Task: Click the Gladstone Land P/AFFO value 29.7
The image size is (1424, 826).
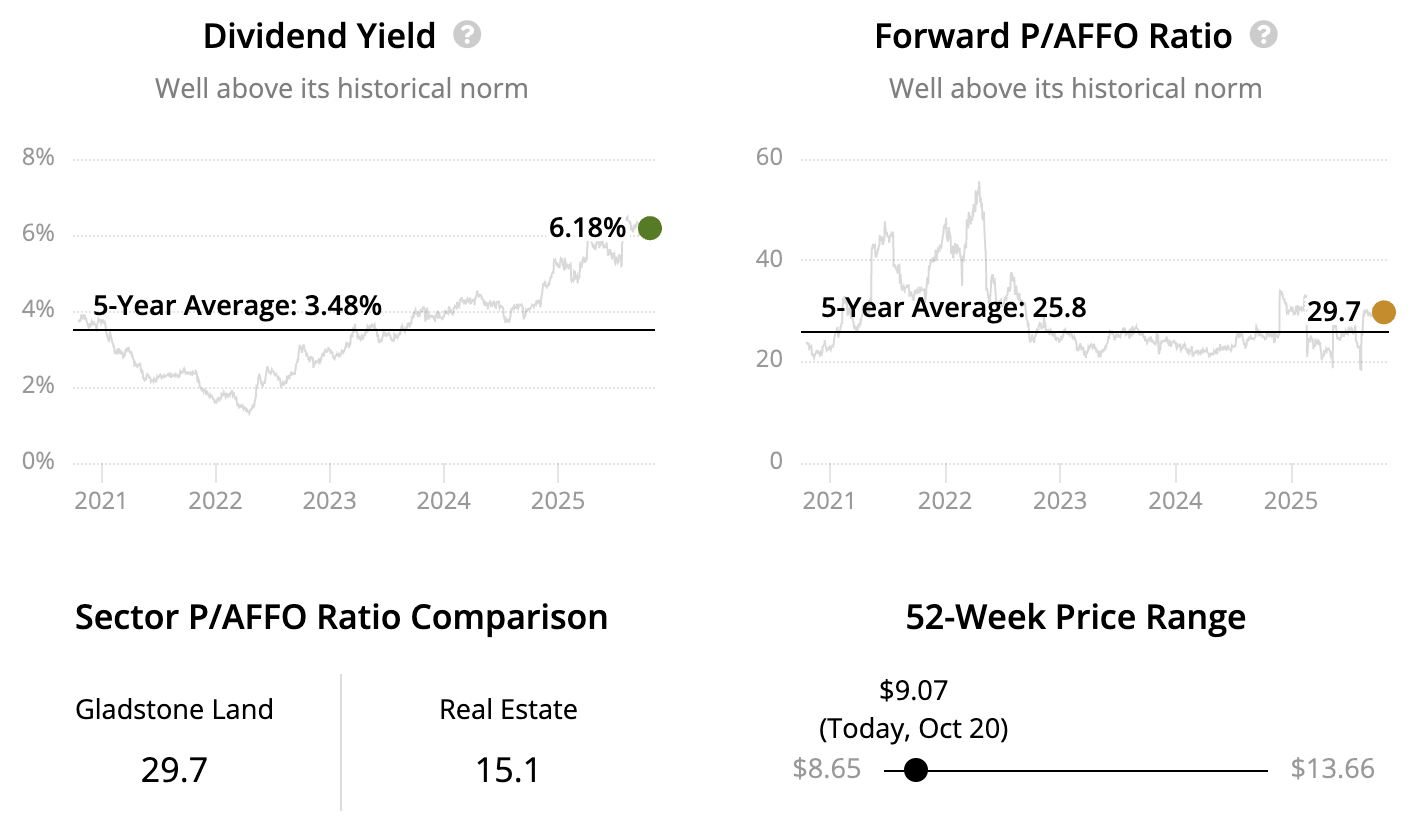Action: point(174,771)
